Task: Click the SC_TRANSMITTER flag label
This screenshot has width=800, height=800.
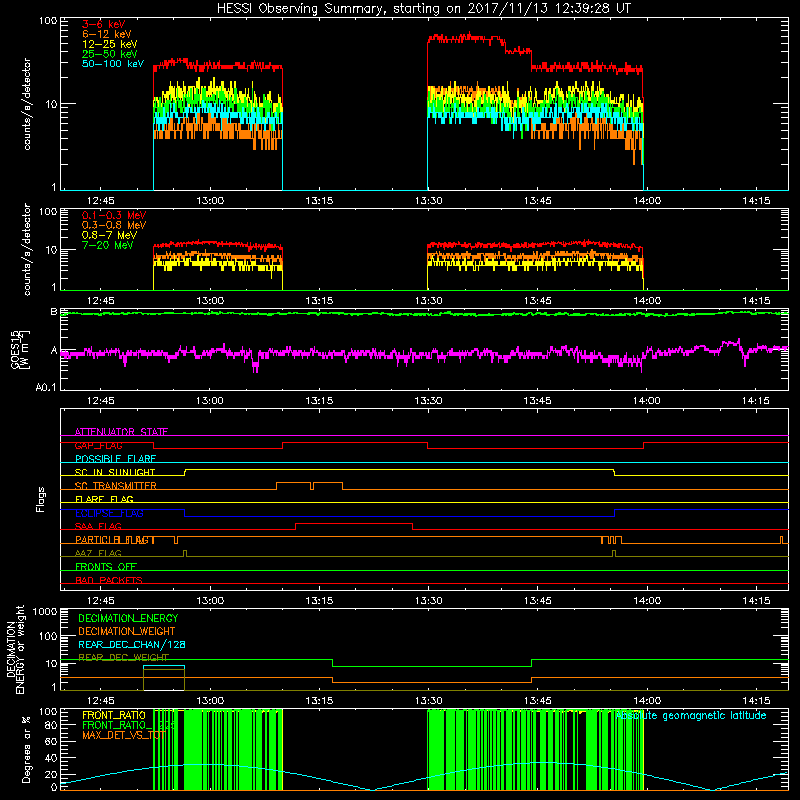Action: 115,486
